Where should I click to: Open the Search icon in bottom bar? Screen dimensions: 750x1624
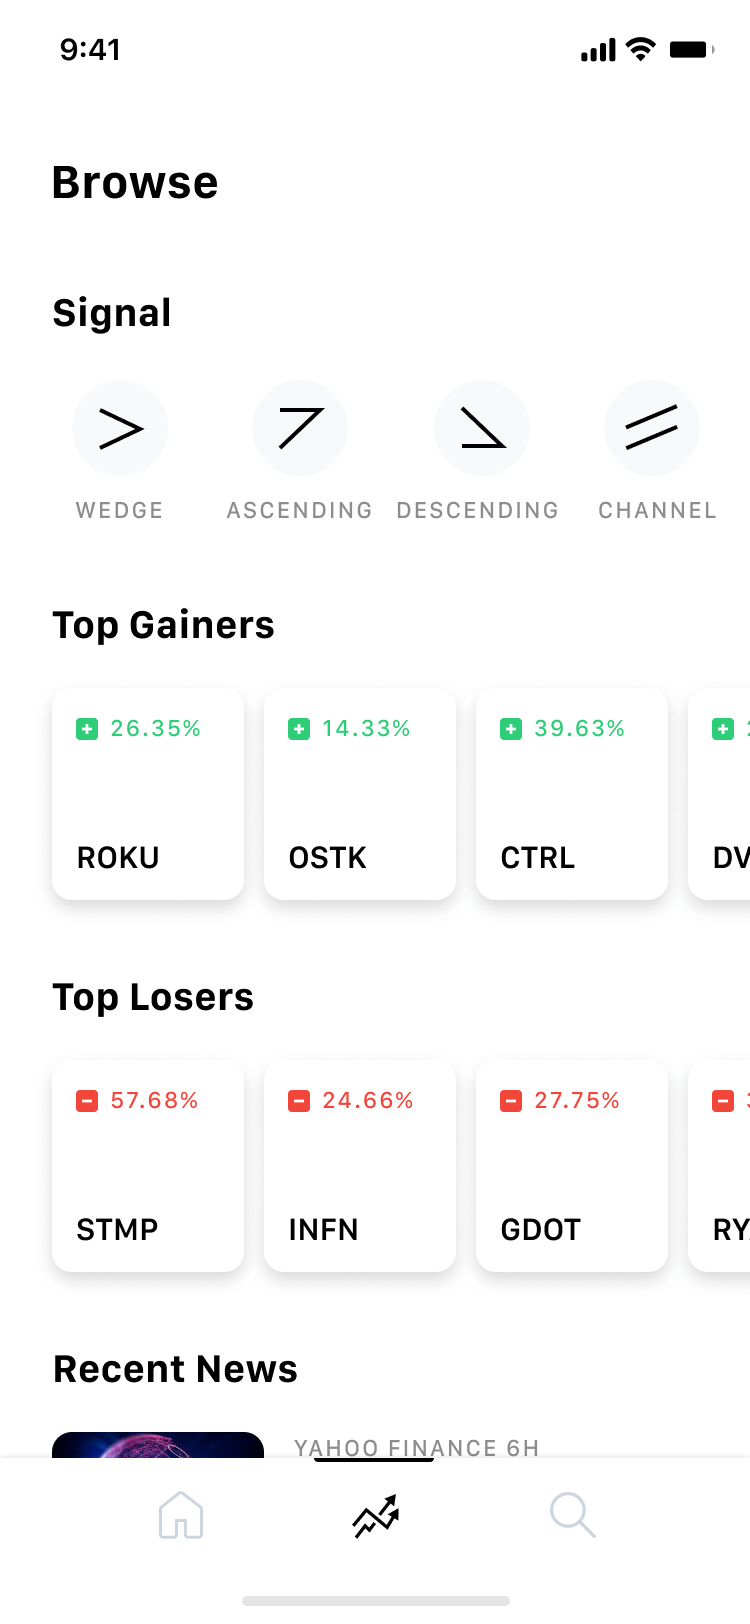(572, 1515)
